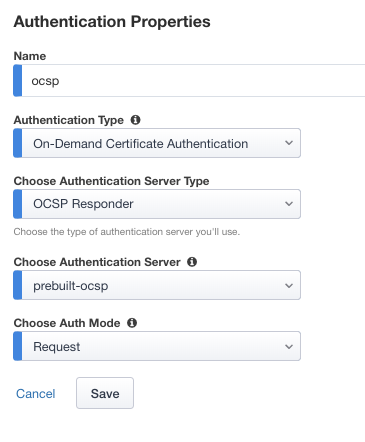Click the Choose Authentication Server Type label
This screenshot has height=442, width=365.
(x=111, y=181)
